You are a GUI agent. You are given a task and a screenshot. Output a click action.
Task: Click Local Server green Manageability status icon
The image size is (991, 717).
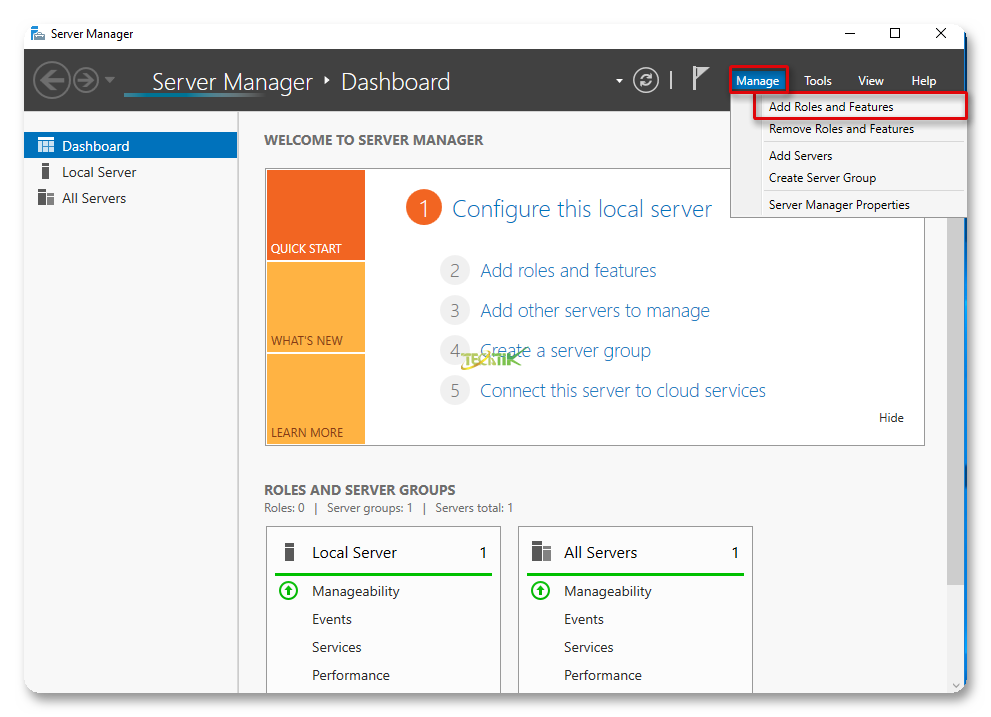288,591
